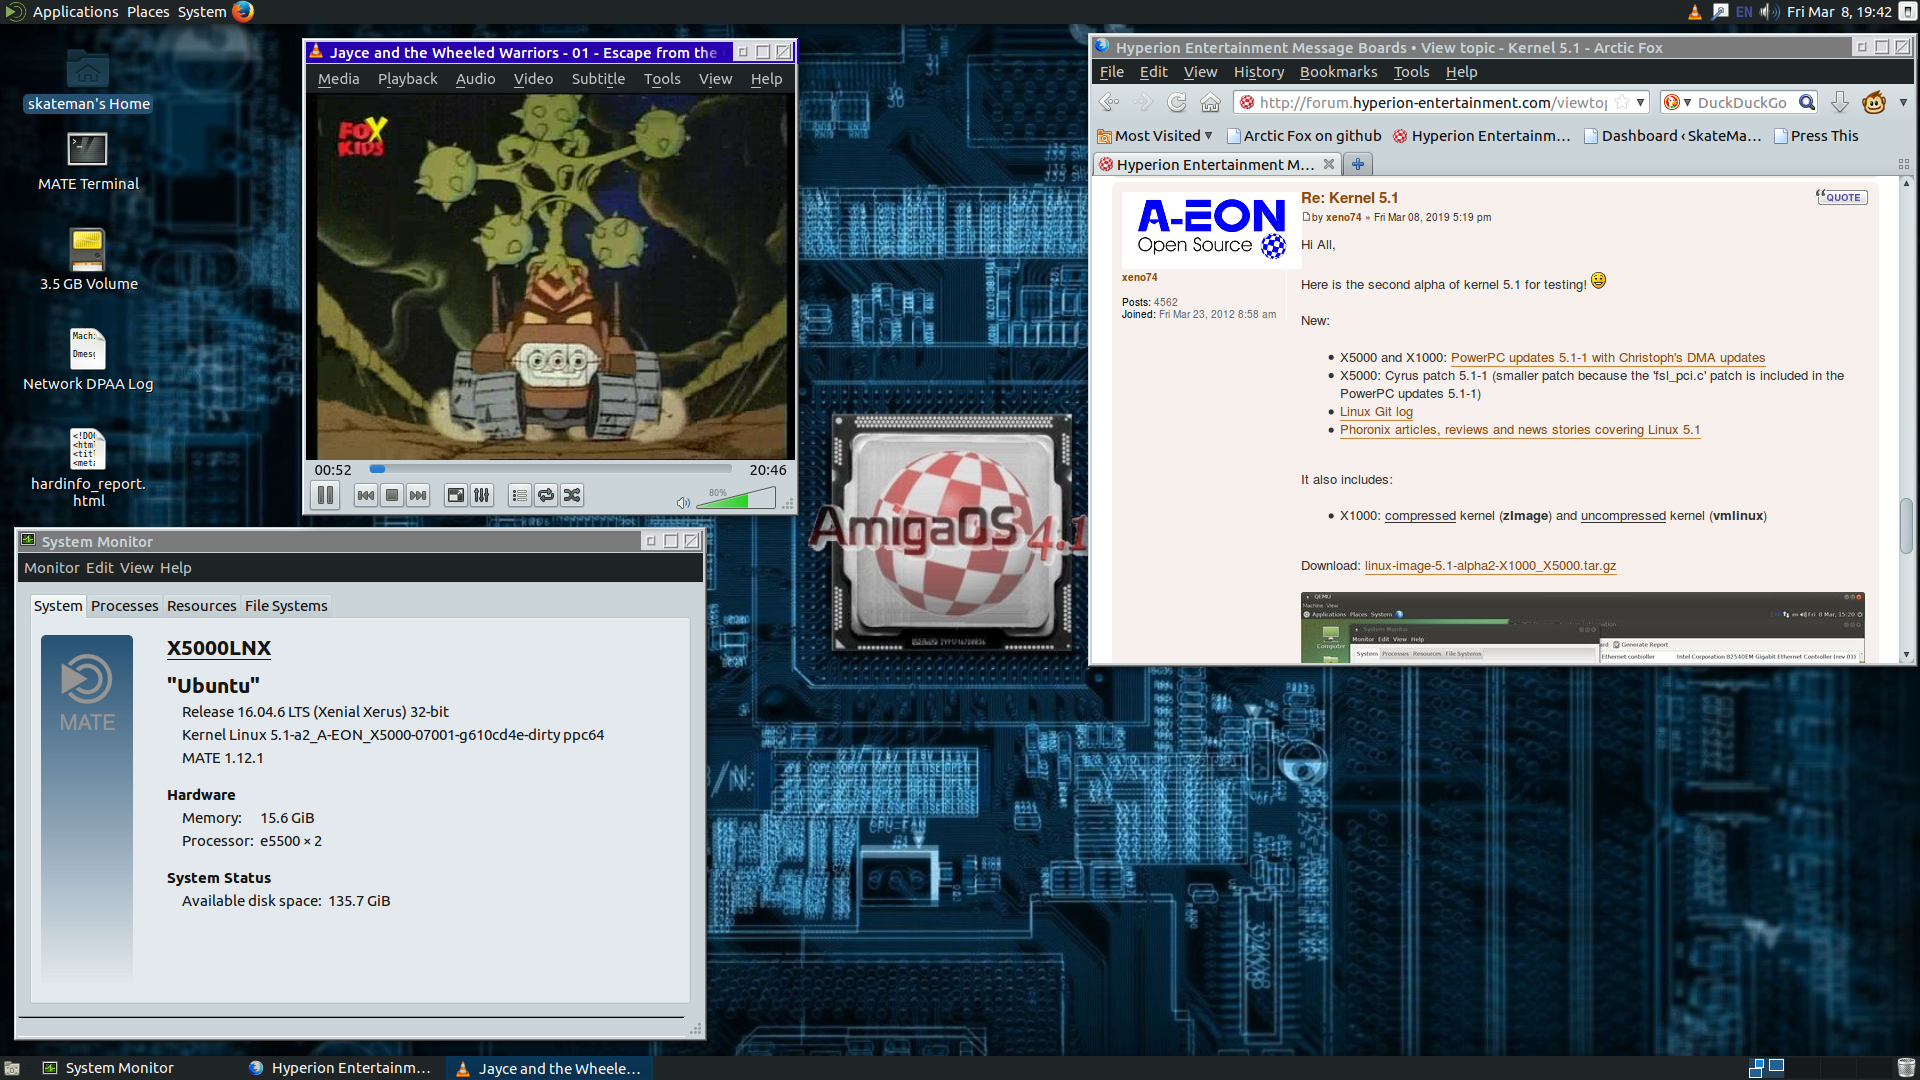This screenshot has height=1080, width=1920.
Task: Switch to File Systems tab
Action: (x=286, y=606)
